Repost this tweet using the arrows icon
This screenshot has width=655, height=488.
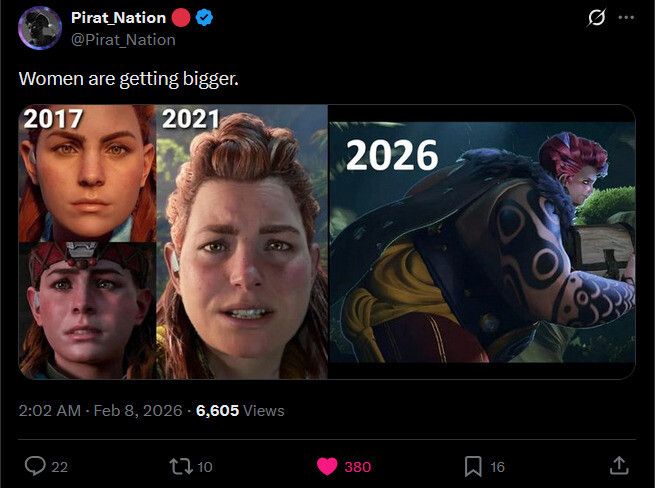point(182,466)
